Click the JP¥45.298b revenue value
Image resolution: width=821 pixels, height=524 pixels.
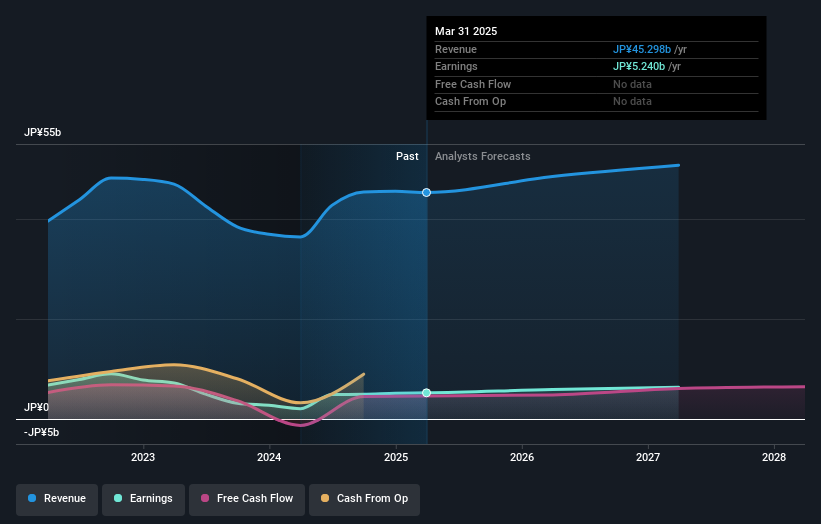(642, 49)
